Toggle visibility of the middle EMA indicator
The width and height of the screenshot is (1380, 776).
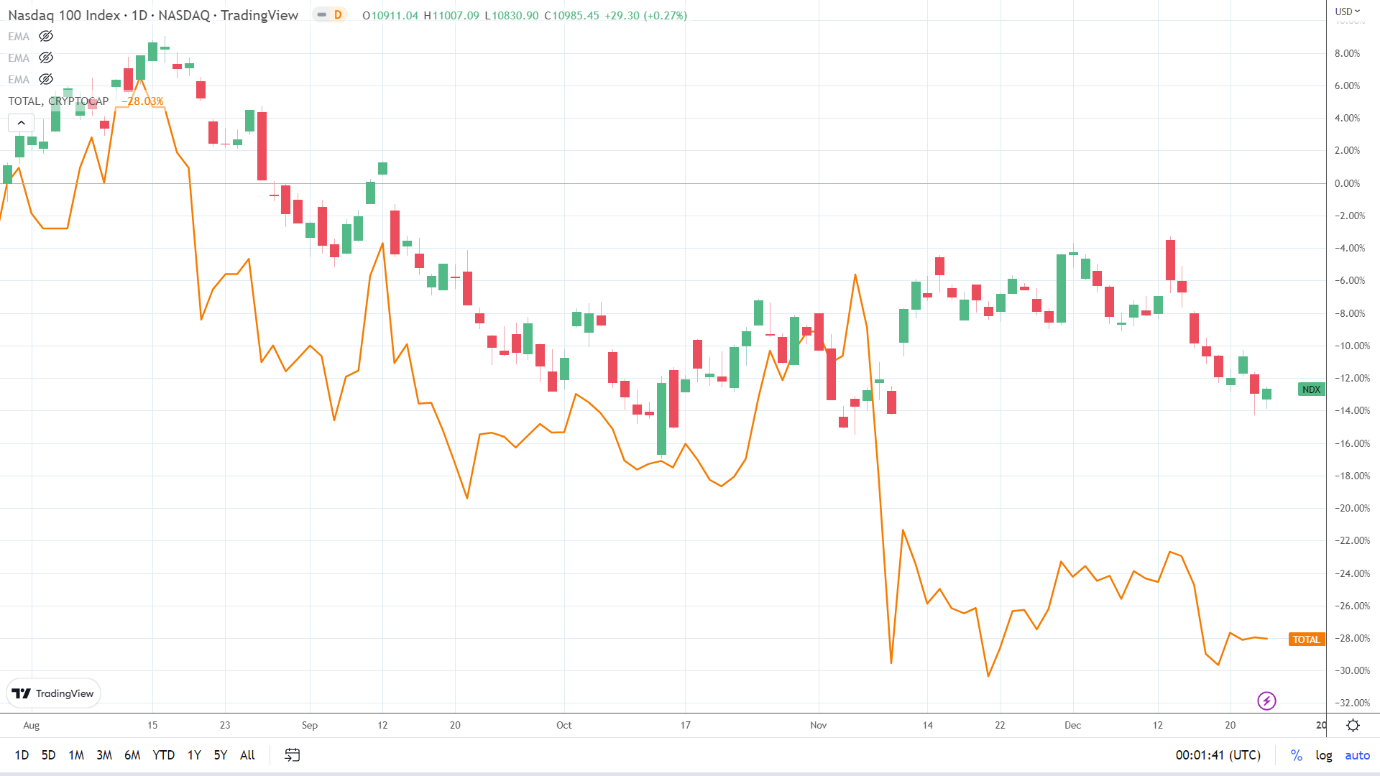coord(45,58)
